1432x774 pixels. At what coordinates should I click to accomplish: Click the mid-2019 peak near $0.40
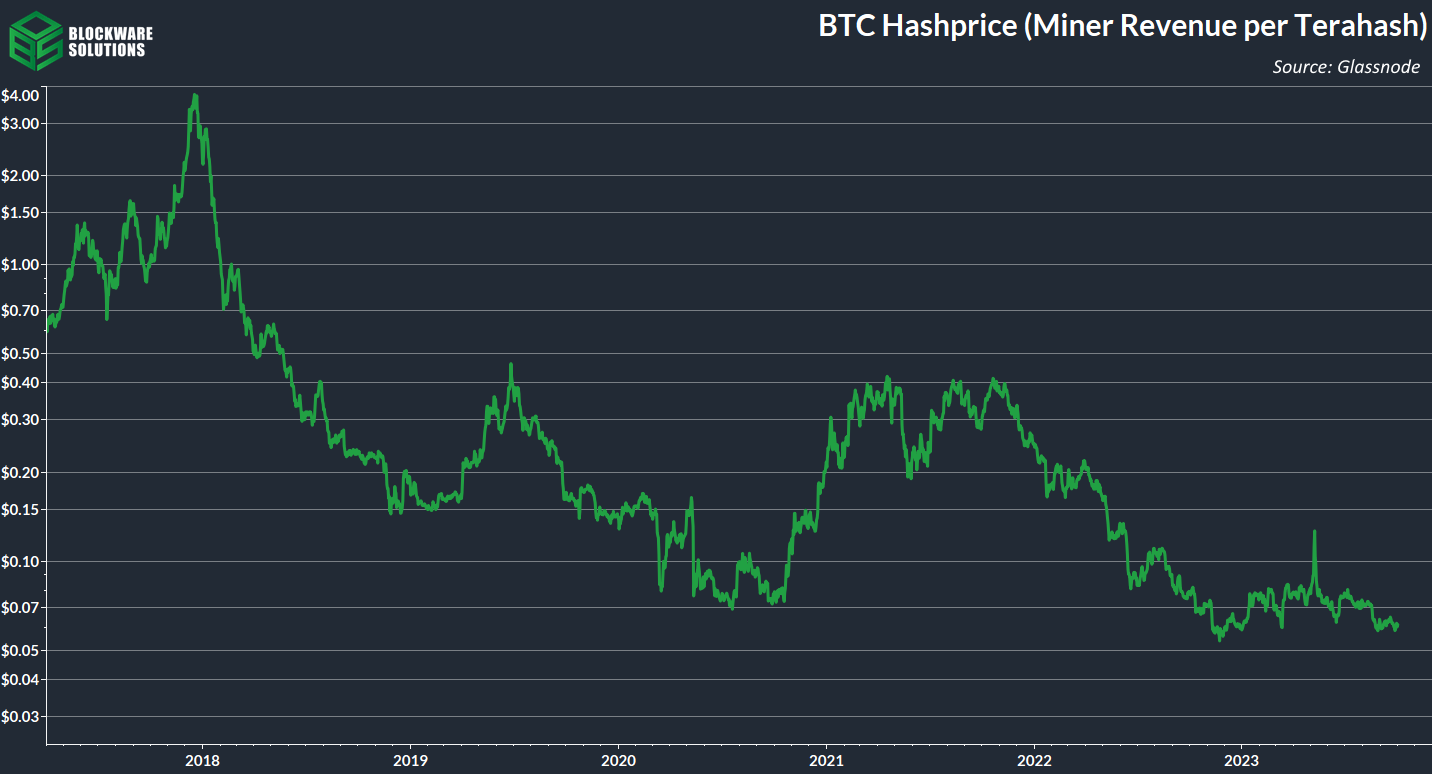tap(511, 366)
